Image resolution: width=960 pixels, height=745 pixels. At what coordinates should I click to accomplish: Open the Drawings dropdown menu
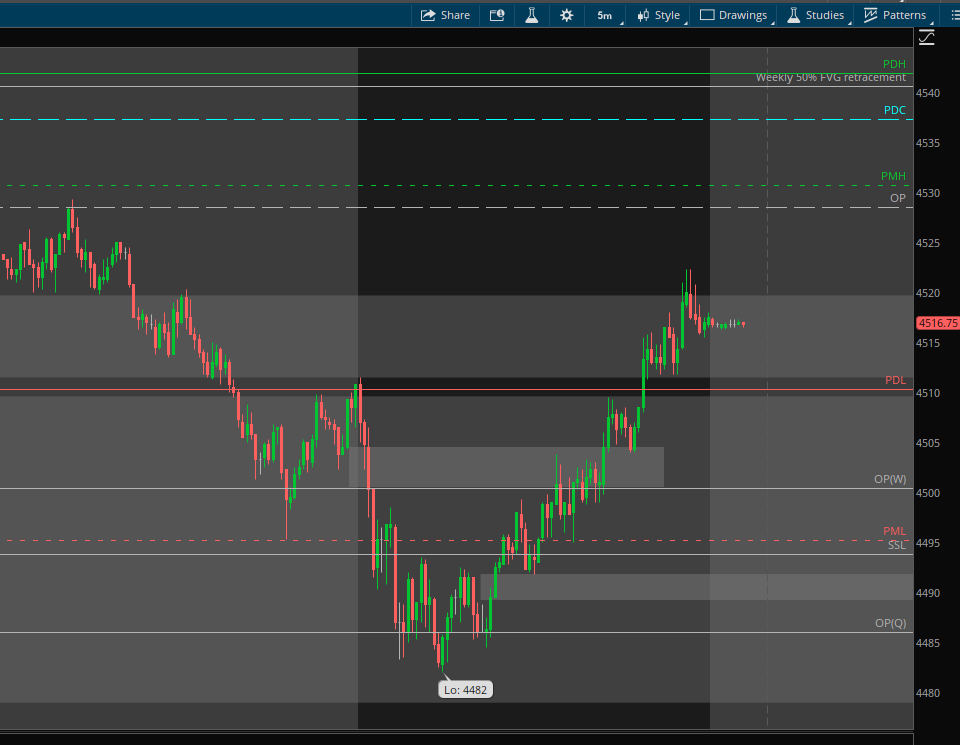point(733,15)
